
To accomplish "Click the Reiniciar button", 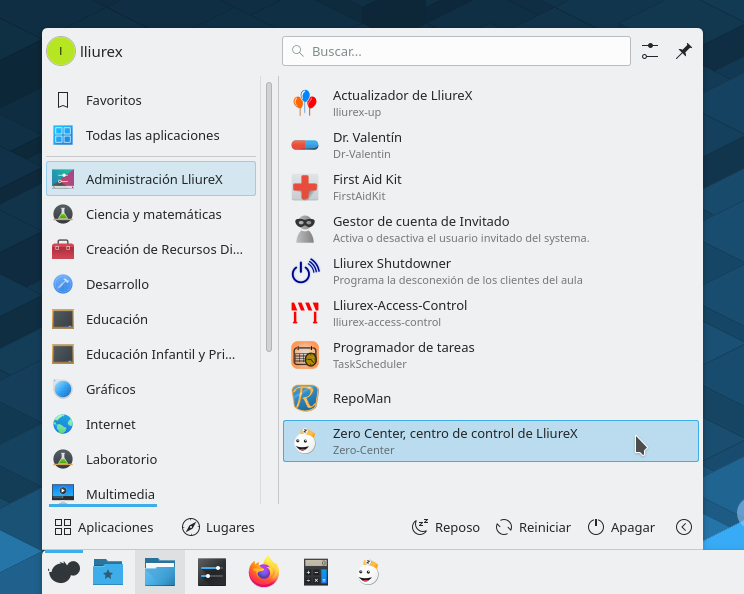I will click(533, 527).
